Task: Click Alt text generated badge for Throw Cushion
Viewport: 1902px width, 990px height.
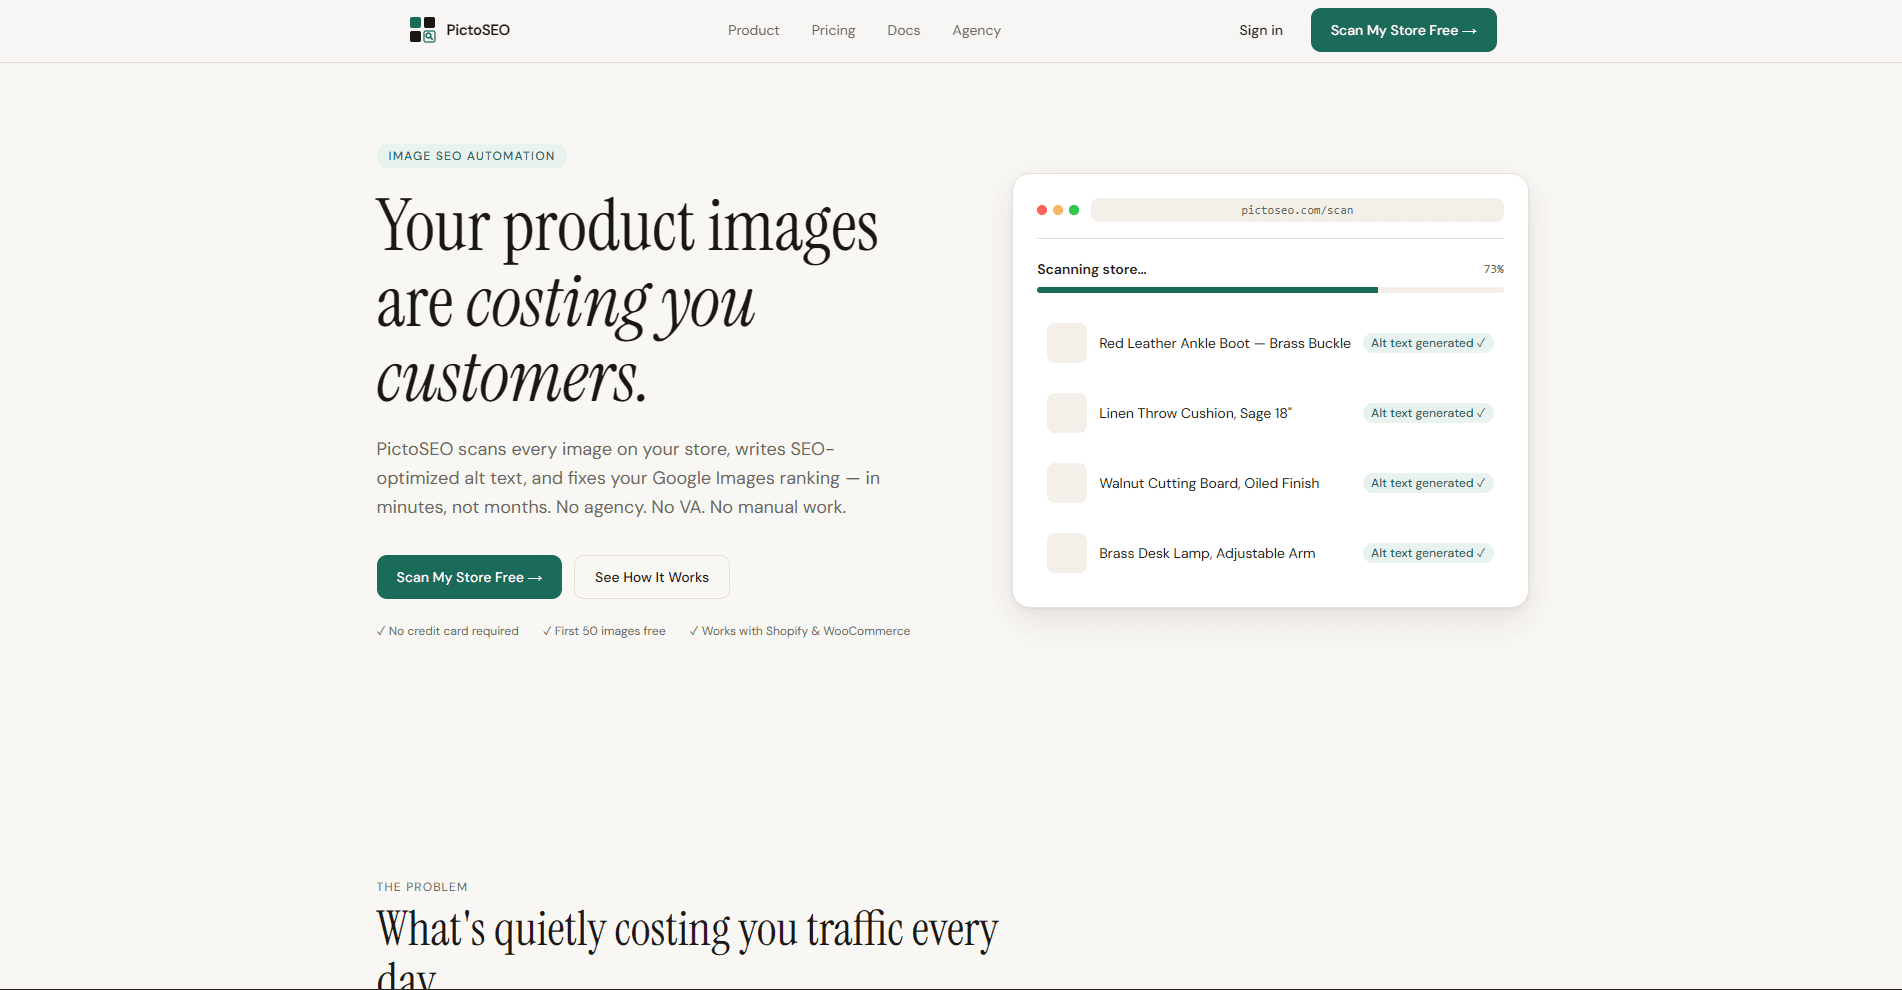Action: tap(1428, 413)
